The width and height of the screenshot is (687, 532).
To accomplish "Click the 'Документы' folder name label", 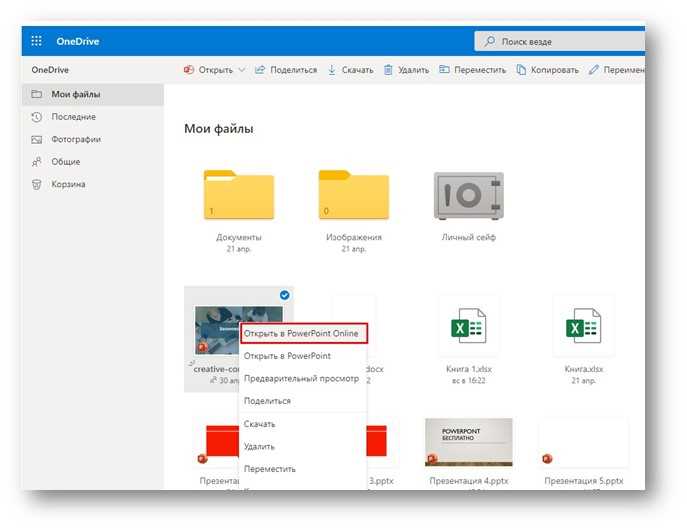I will click(x=239, y=237).
